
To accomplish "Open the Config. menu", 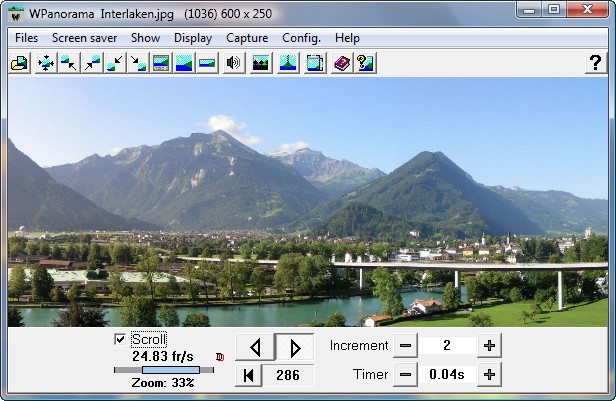I will pyautogui.click(x=301, y=38).
